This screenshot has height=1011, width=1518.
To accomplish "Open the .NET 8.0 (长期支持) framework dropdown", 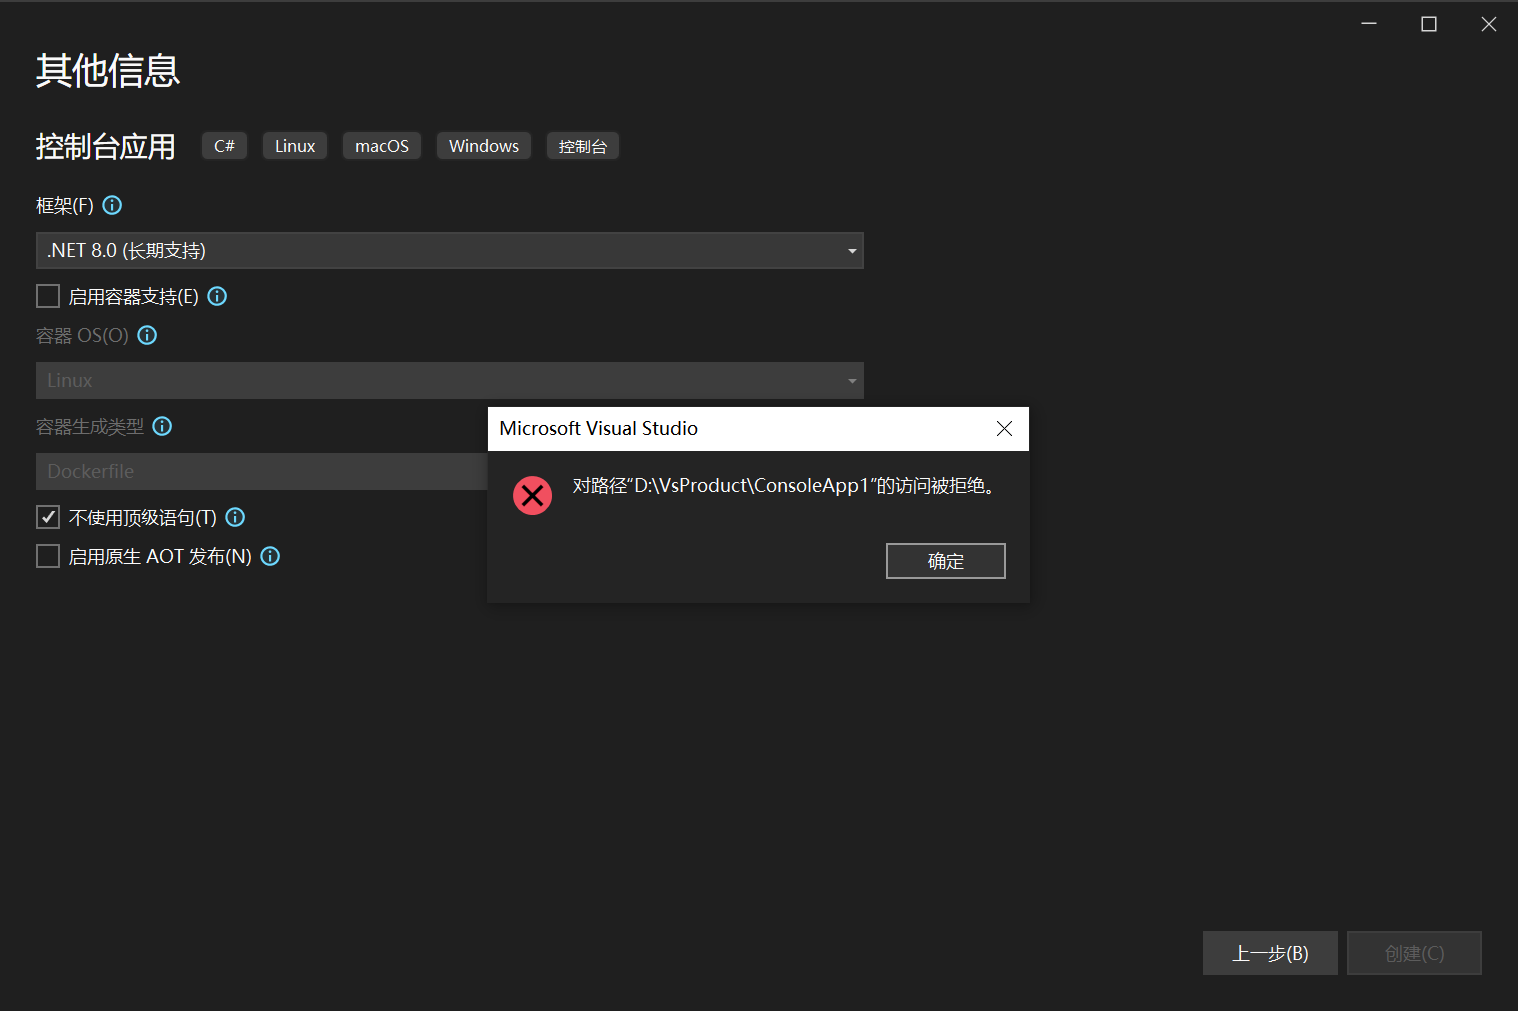I will tap(450, 250).
